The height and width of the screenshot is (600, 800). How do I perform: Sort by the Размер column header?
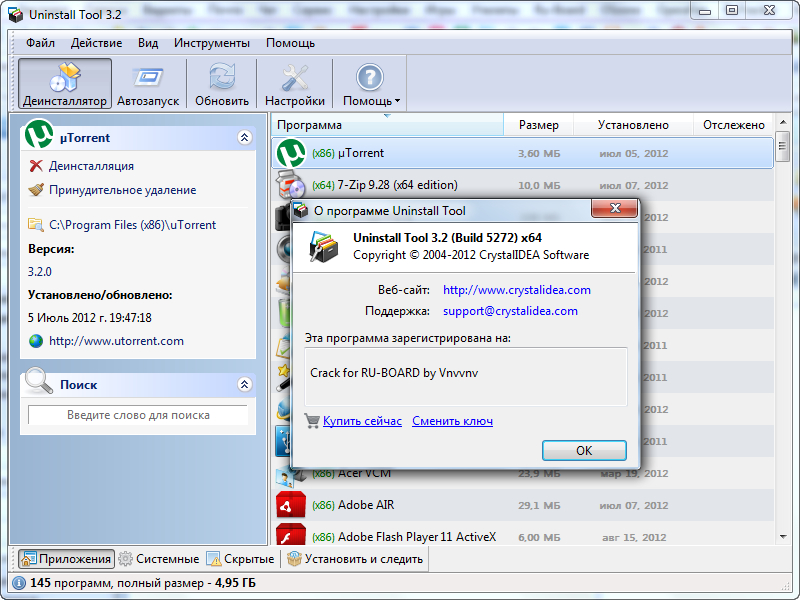[x=539, y=125]
